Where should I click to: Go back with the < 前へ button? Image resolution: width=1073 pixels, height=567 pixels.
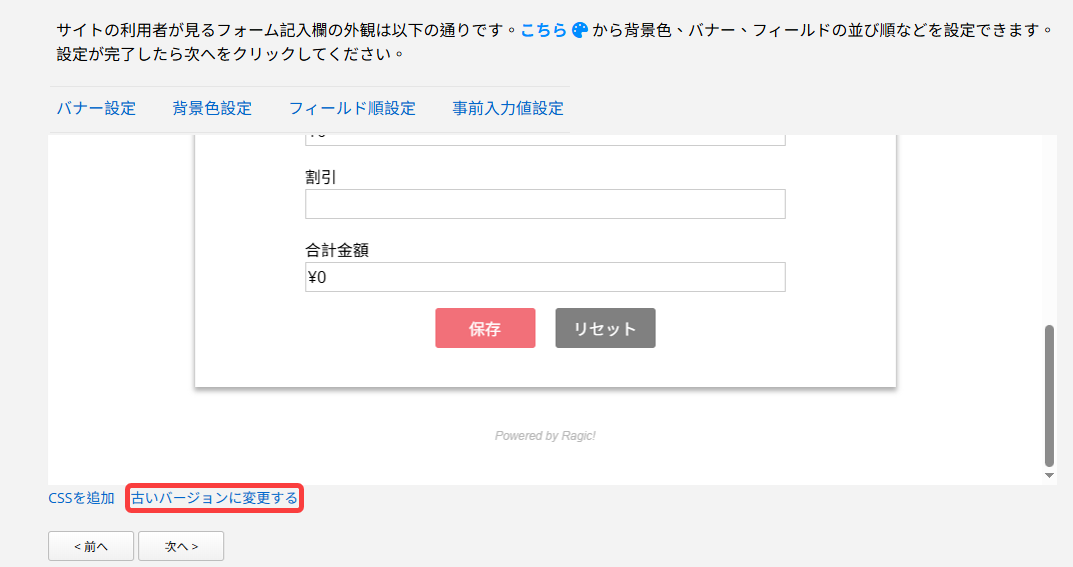coord(90,546)
